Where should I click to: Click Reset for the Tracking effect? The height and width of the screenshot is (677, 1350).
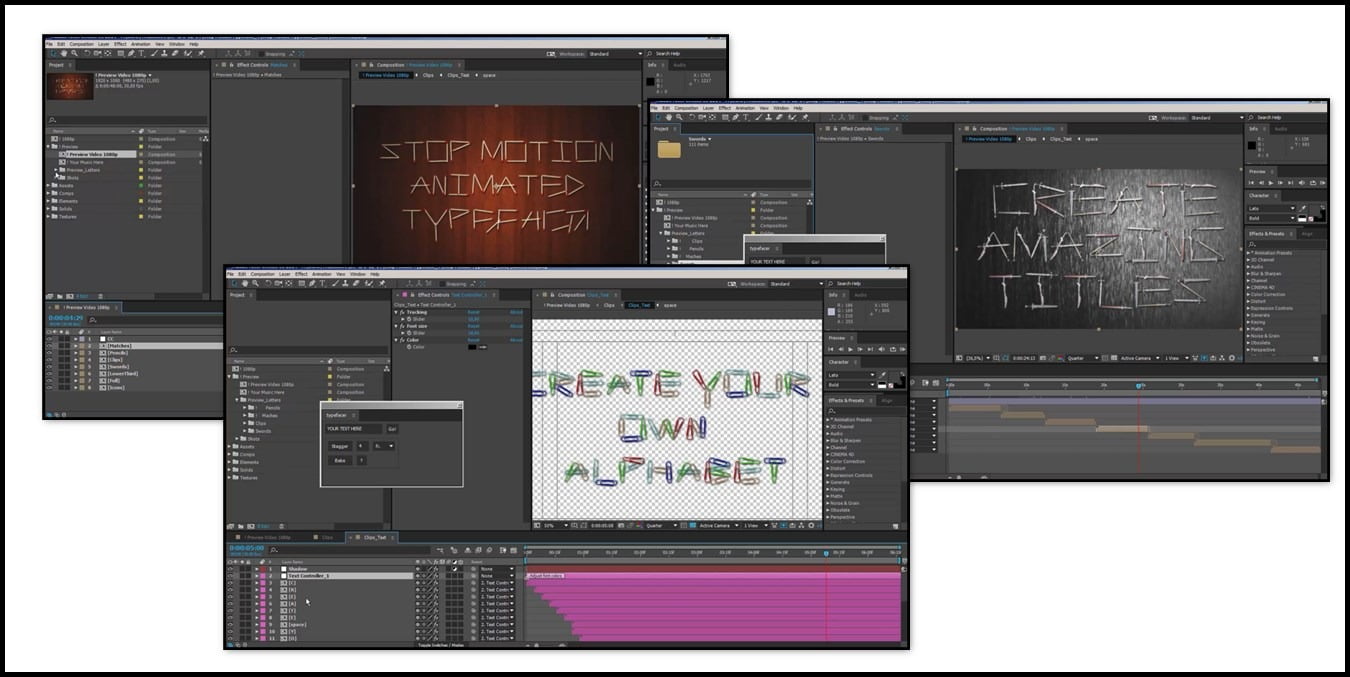coord(474,312)
